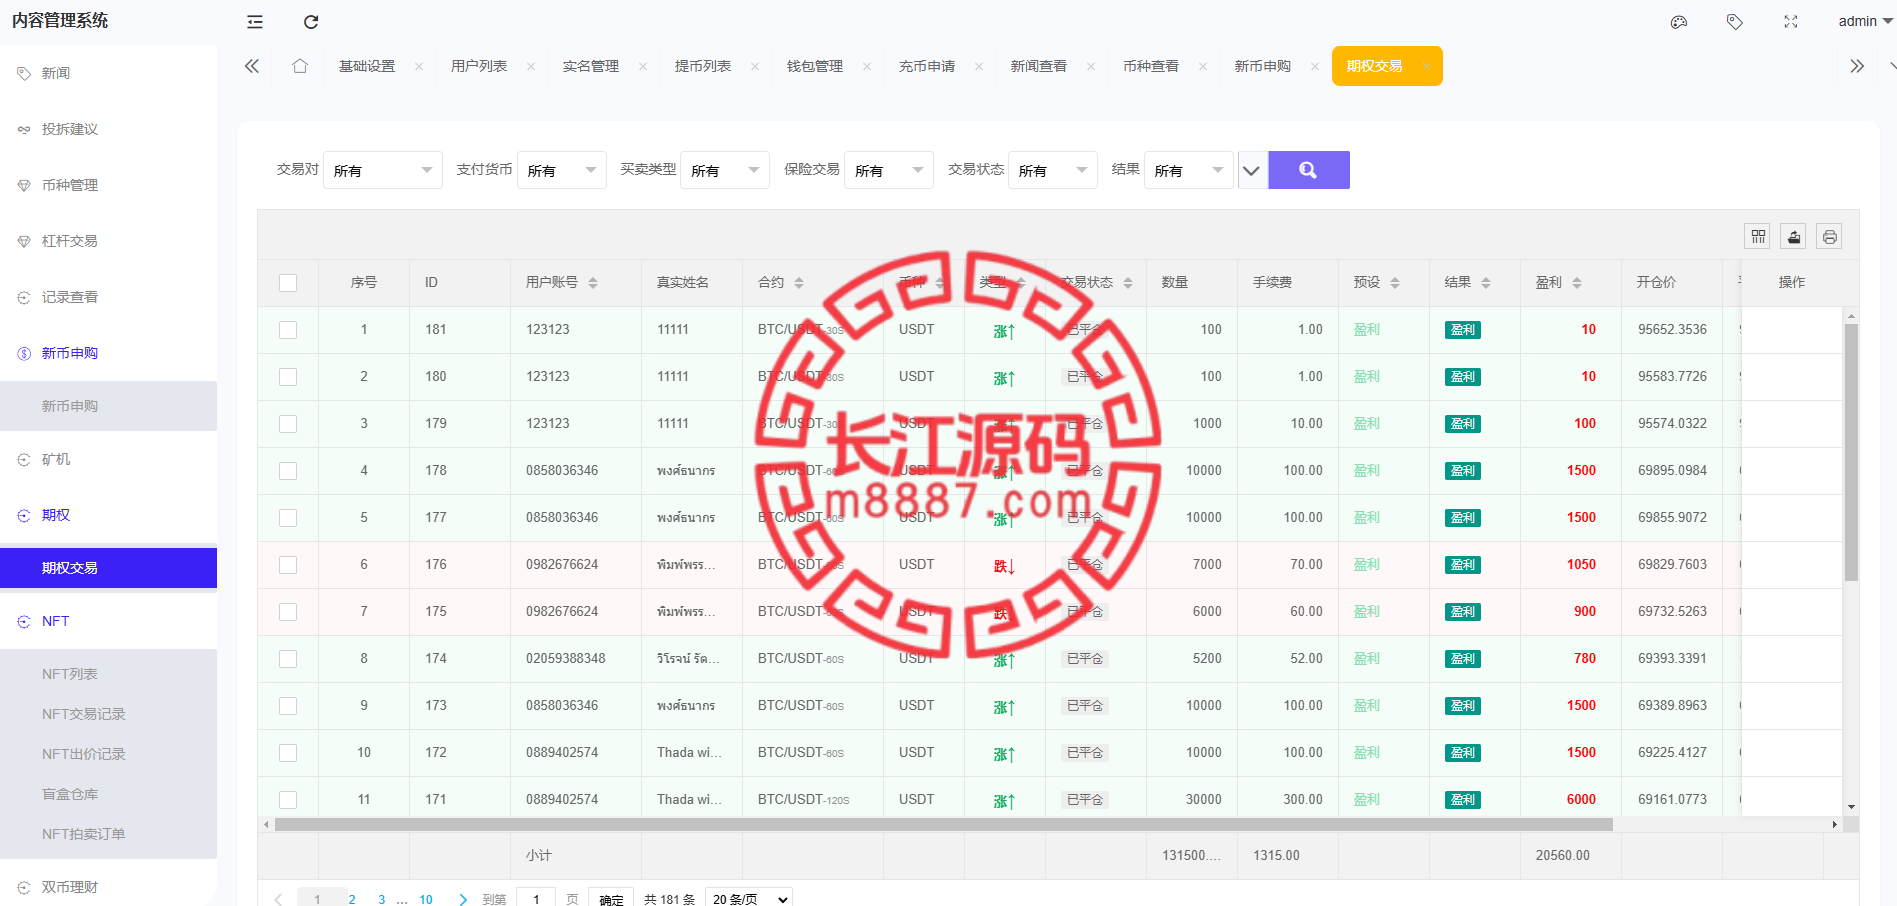The width and height of the screenshot is (1897, 906).
Task: Open 盲盒仓库 sidebar item
Action: 108,794
